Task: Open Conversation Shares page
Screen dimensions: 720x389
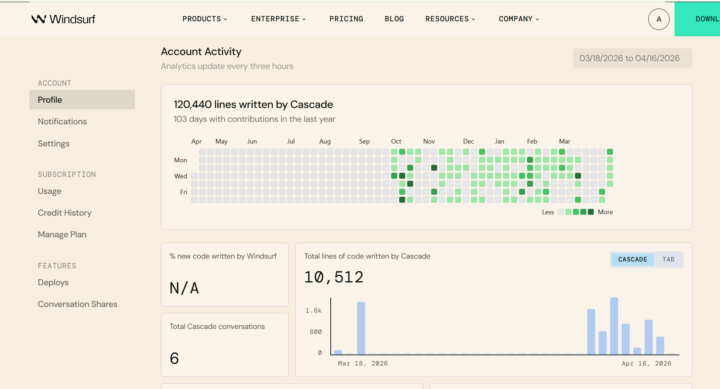Action: coord(77,304)
